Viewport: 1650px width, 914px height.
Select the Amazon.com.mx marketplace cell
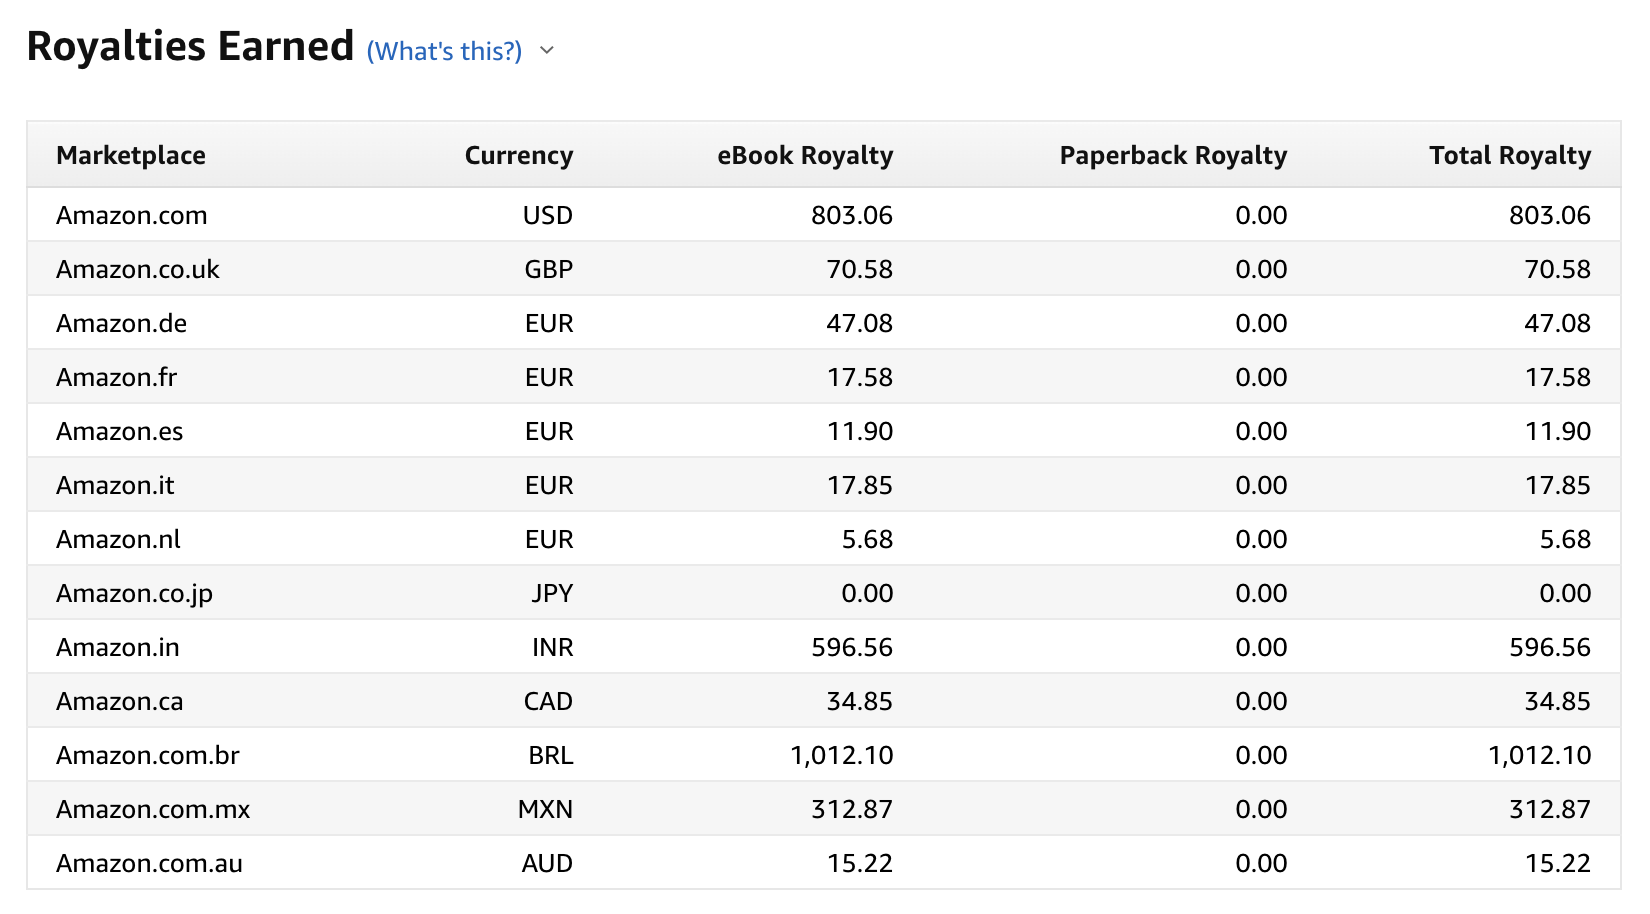(153, 809)
